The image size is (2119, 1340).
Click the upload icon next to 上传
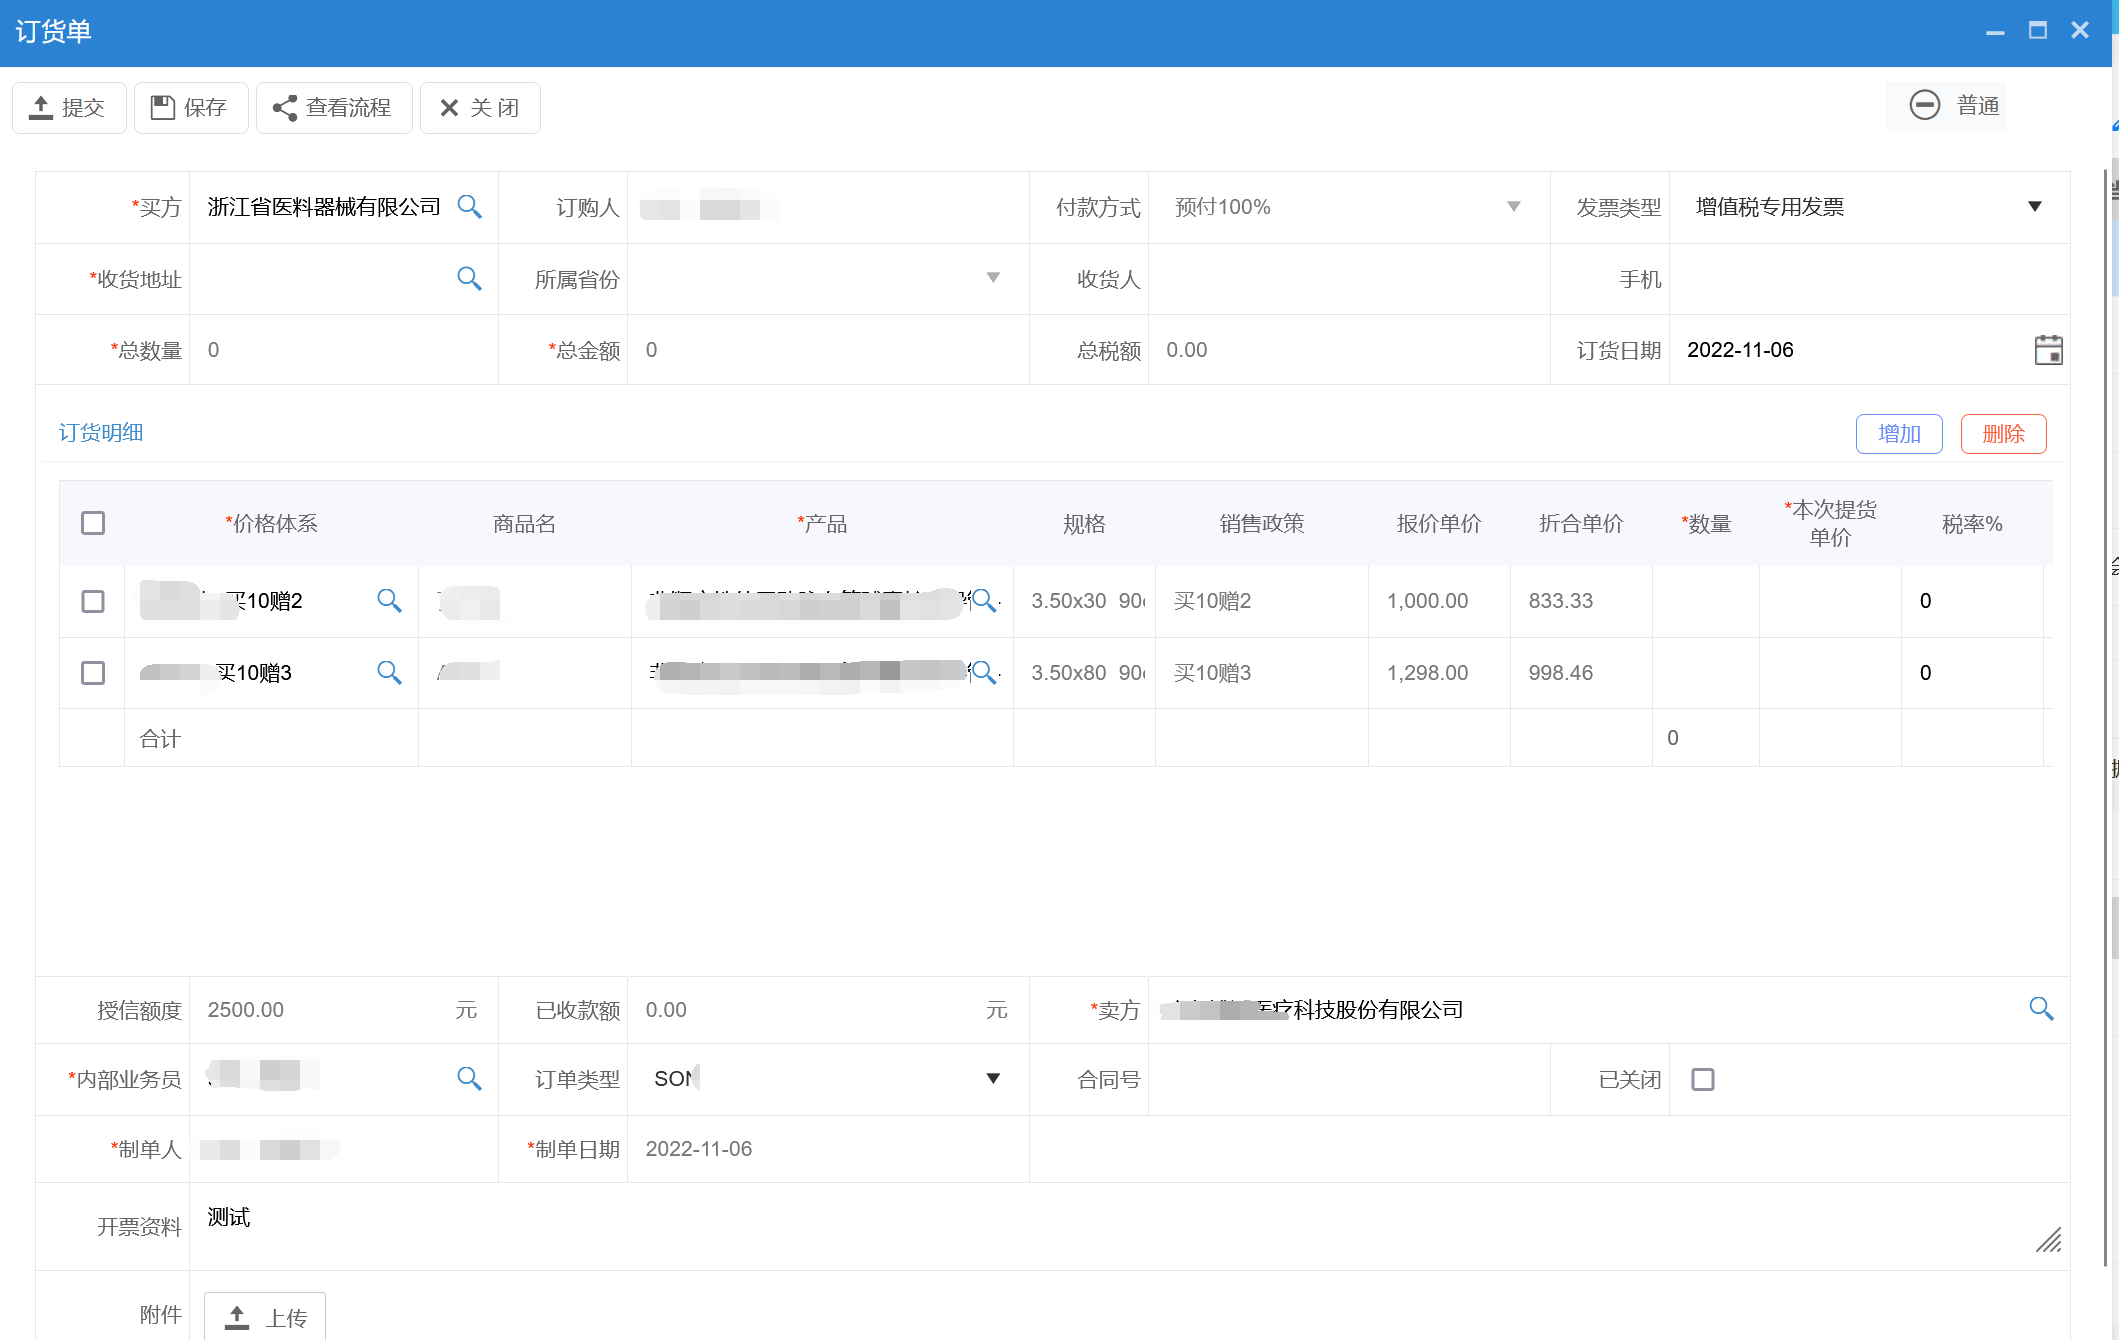click(x=236, y=1315)
